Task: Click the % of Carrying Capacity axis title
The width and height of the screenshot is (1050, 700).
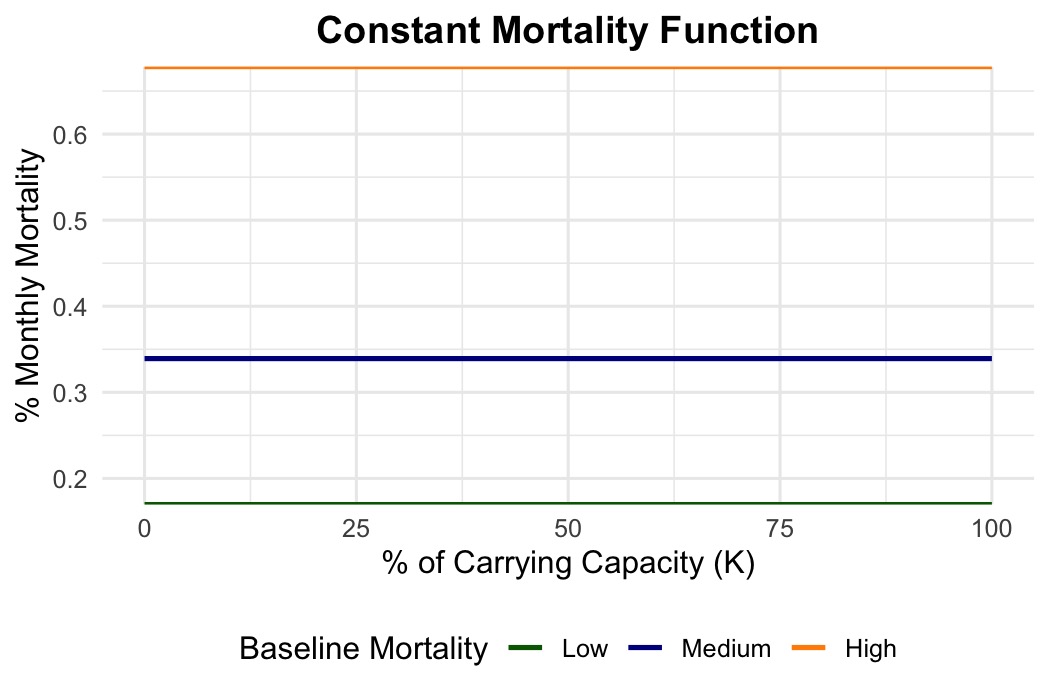Action: [x=567, y=563]
